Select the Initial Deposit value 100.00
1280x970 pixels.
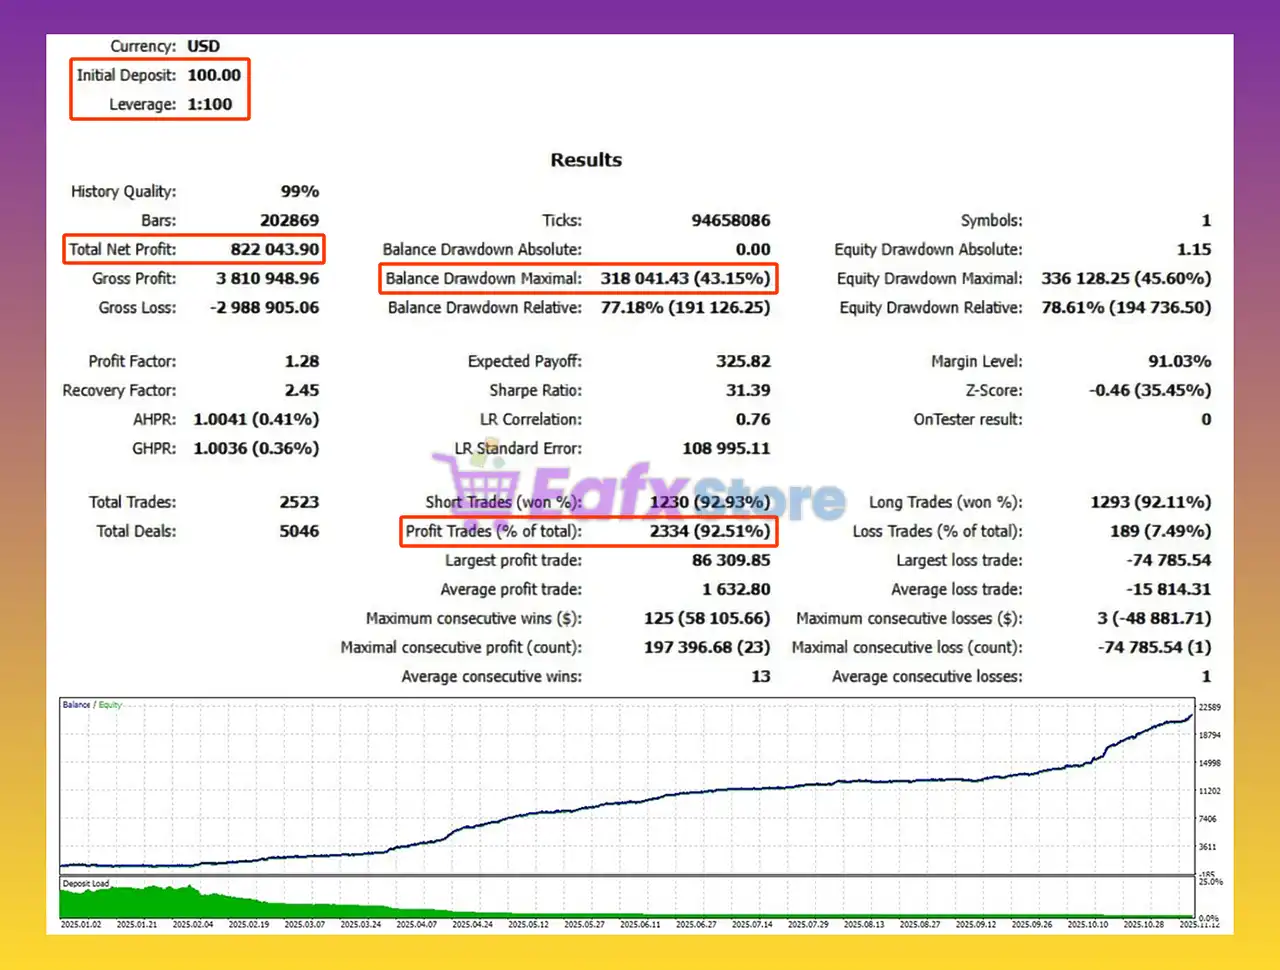(214, 75)
